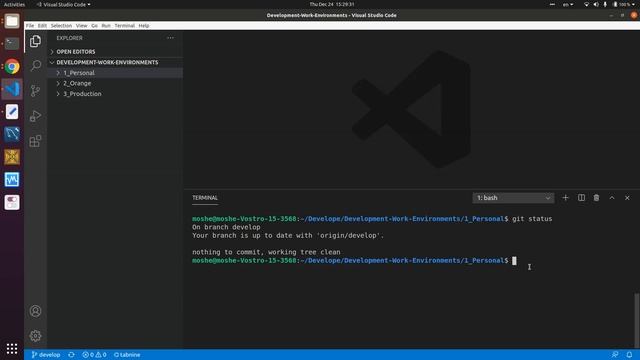
Task: Show Applications grid in the dock
Action: [x=12, y=348]
